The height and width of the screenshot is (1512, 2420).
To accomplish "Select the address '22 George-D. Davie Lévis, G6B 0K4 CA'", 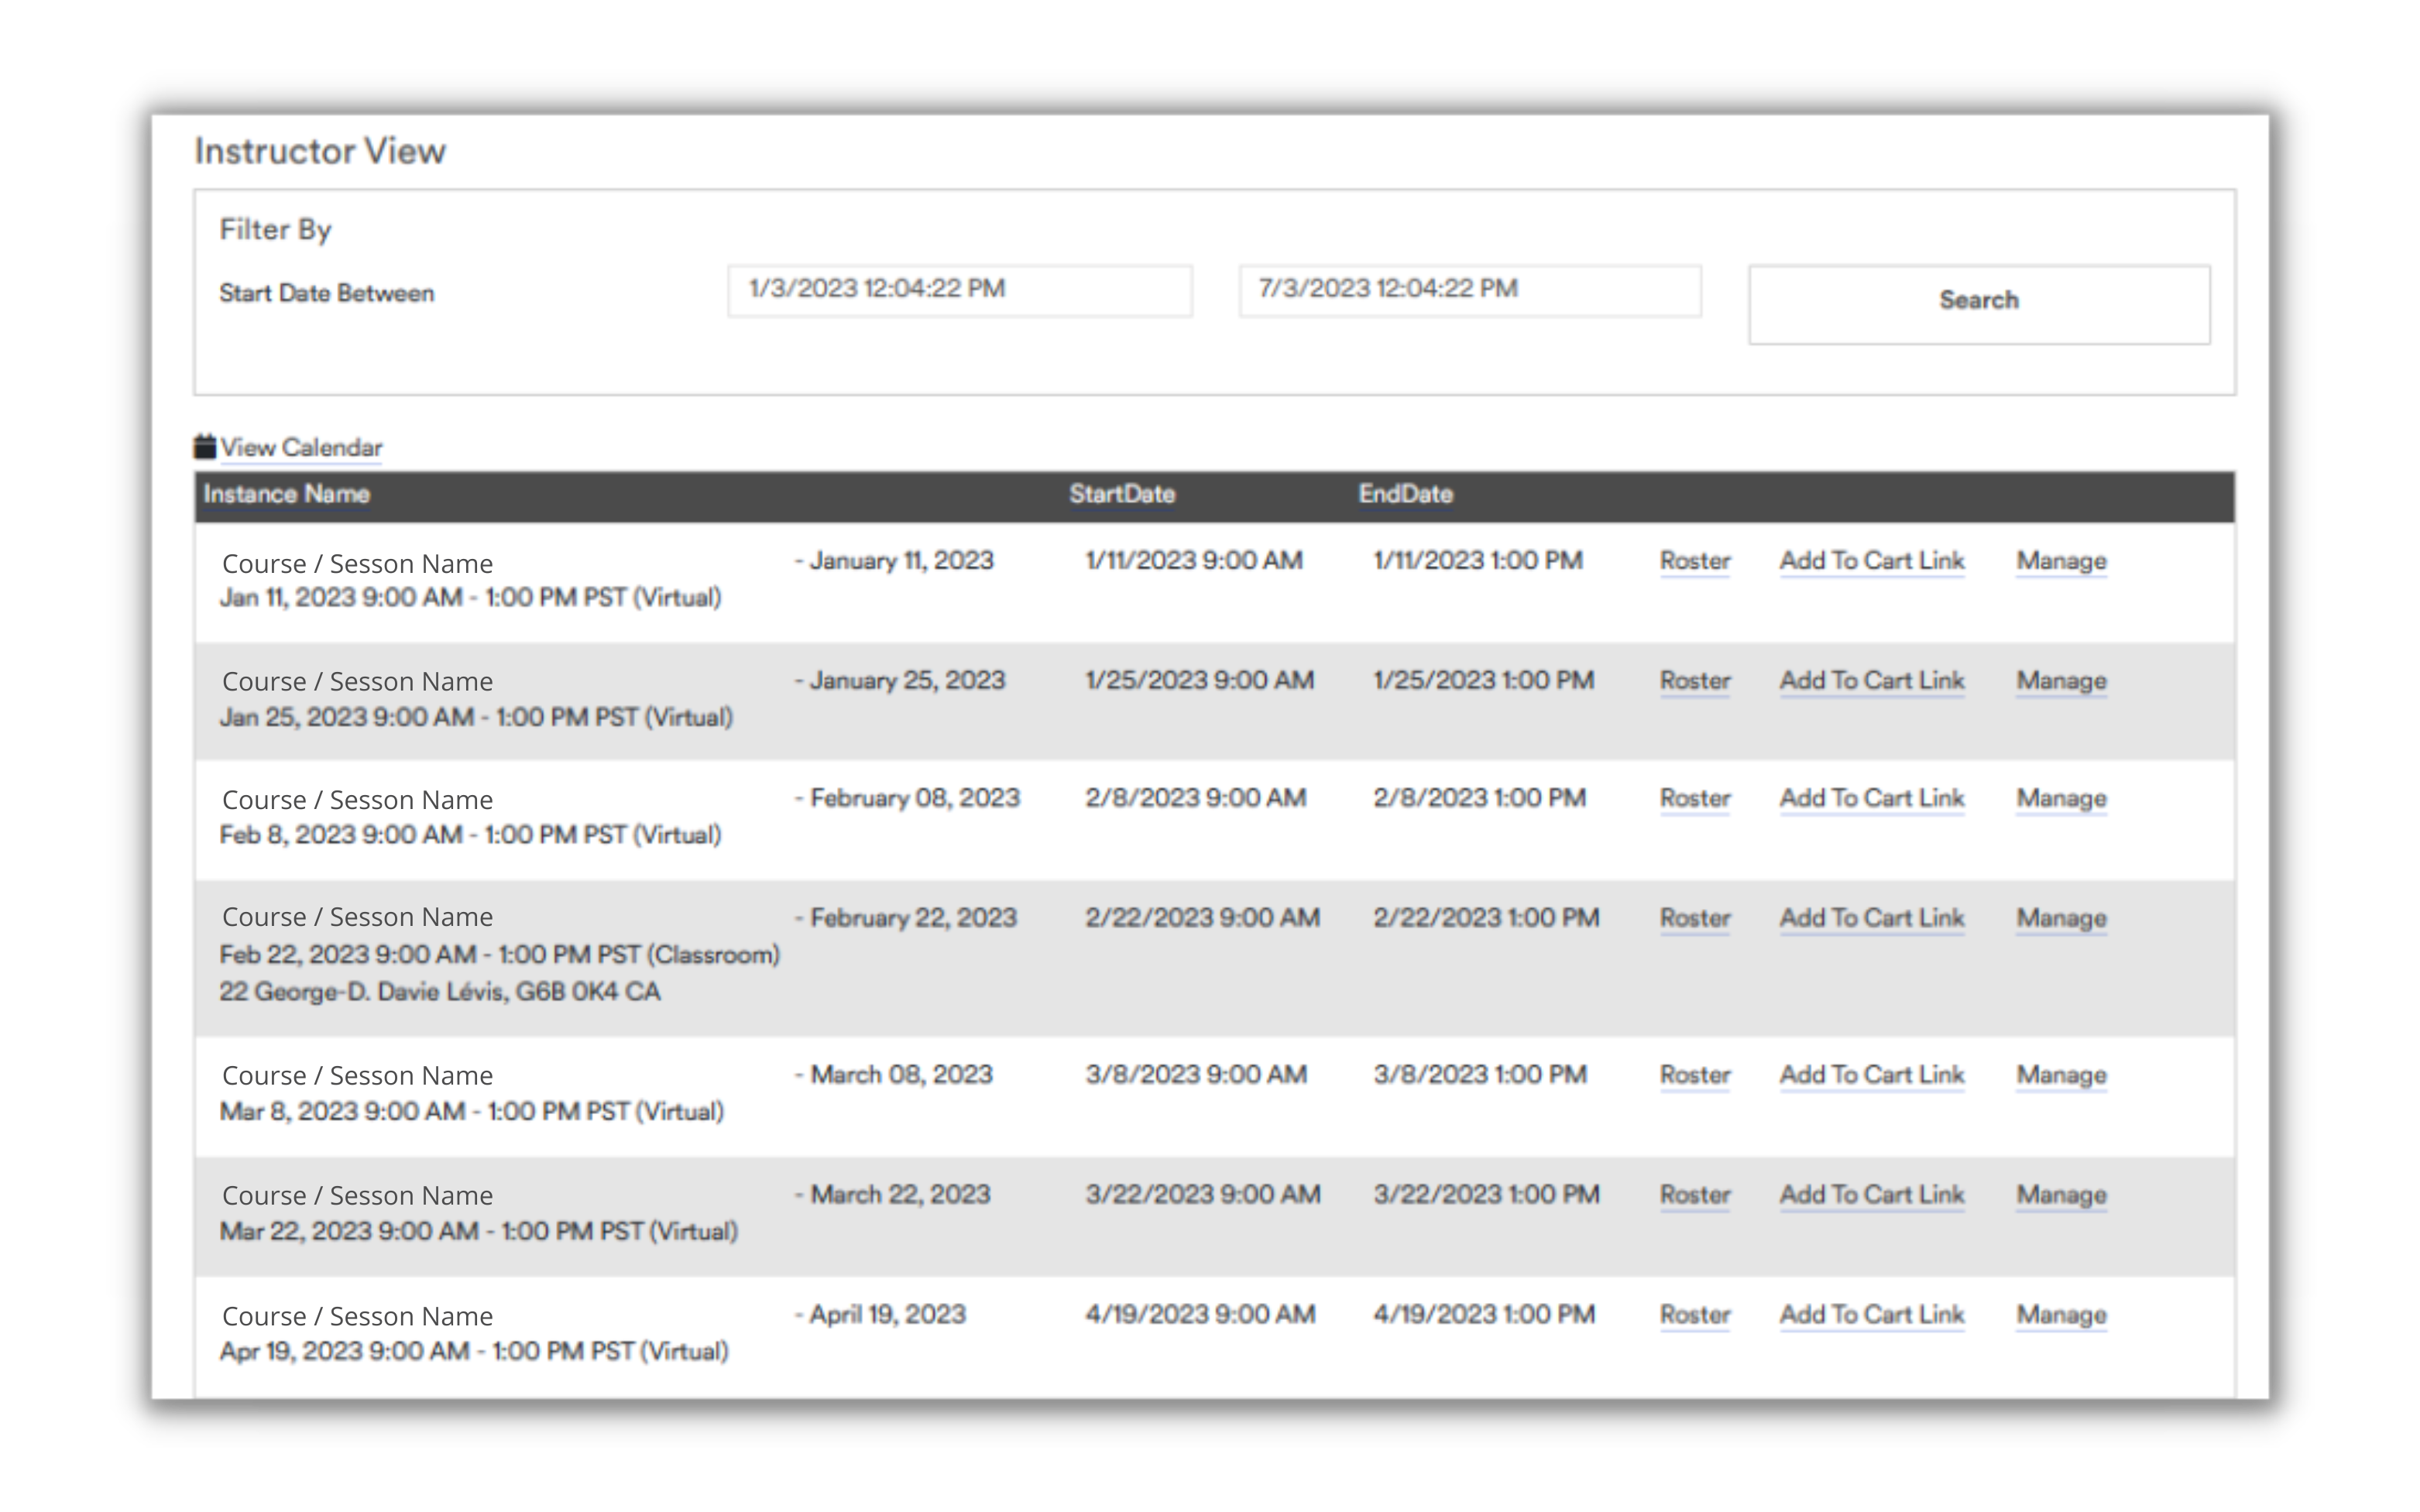I will tap(440, 992).
